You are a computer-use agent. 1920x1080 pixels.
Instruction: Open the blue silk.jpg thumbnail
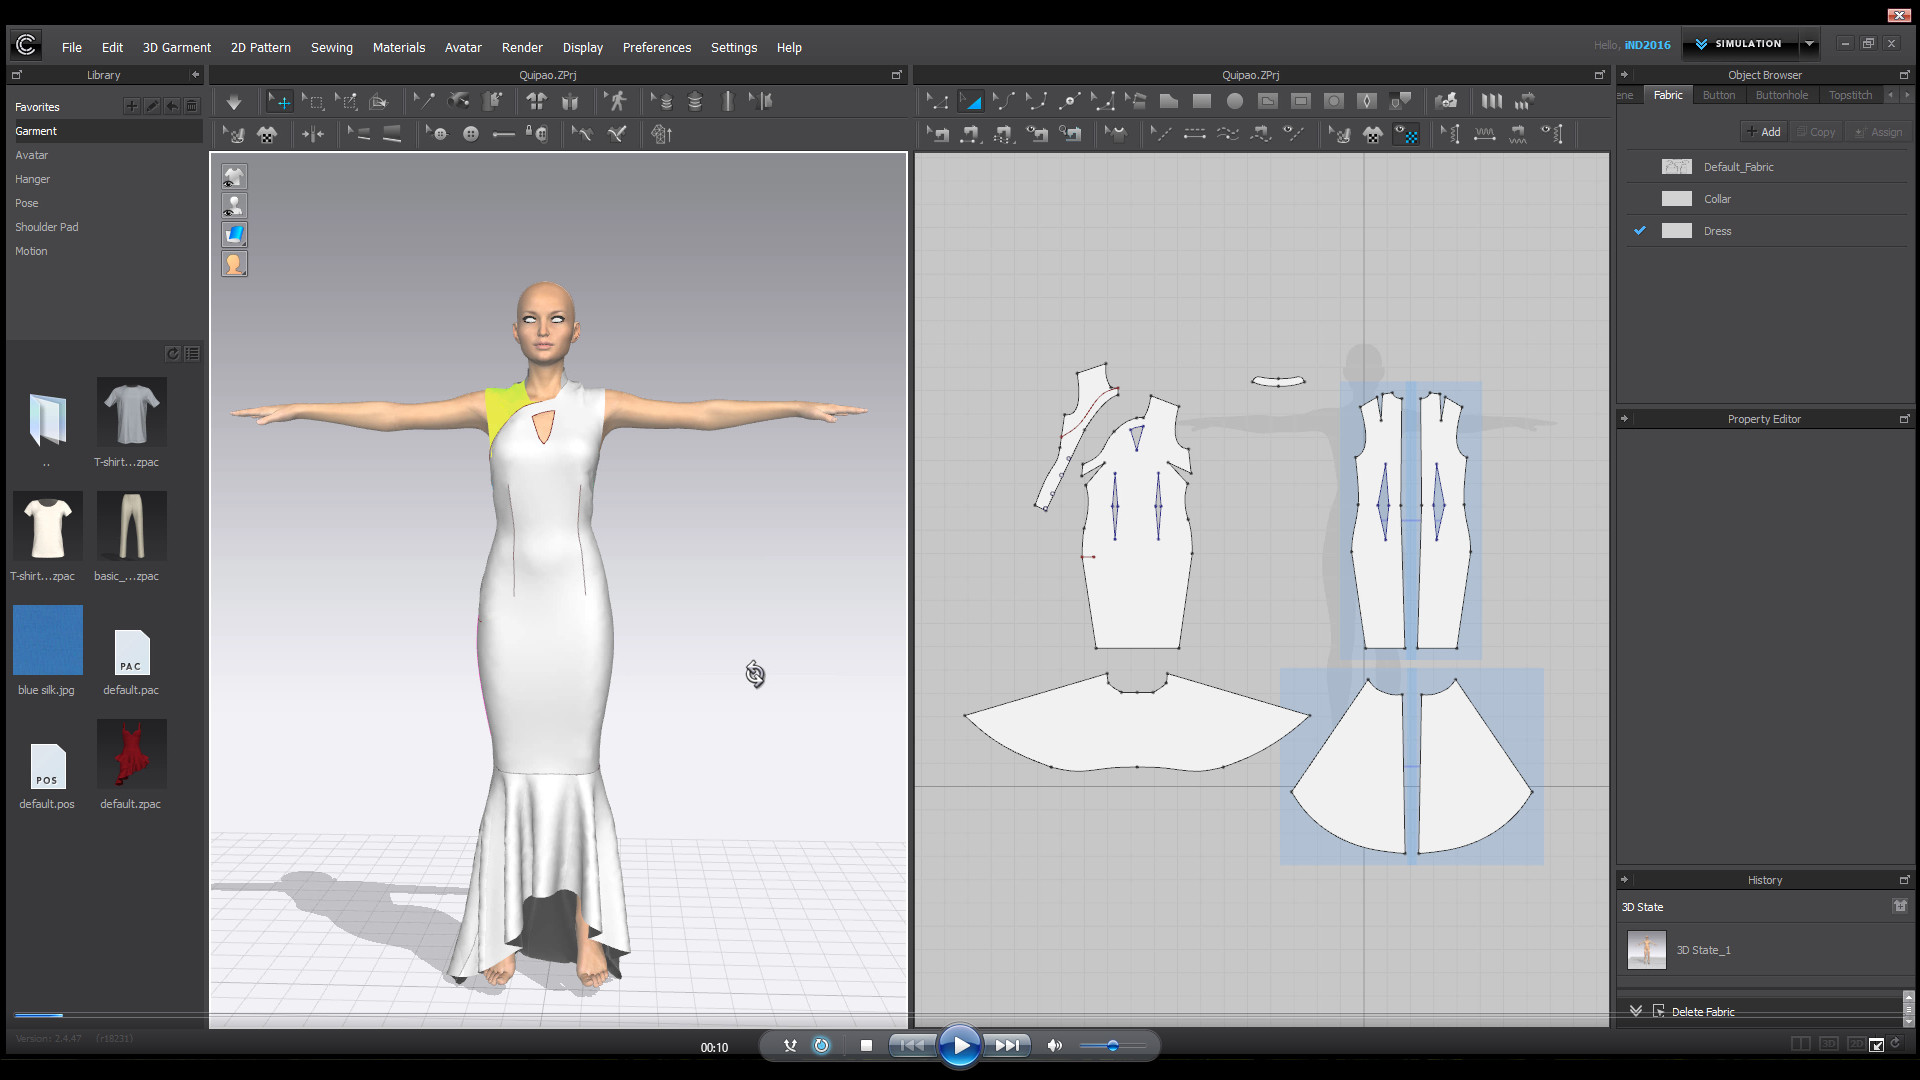(x=47, y=640)
